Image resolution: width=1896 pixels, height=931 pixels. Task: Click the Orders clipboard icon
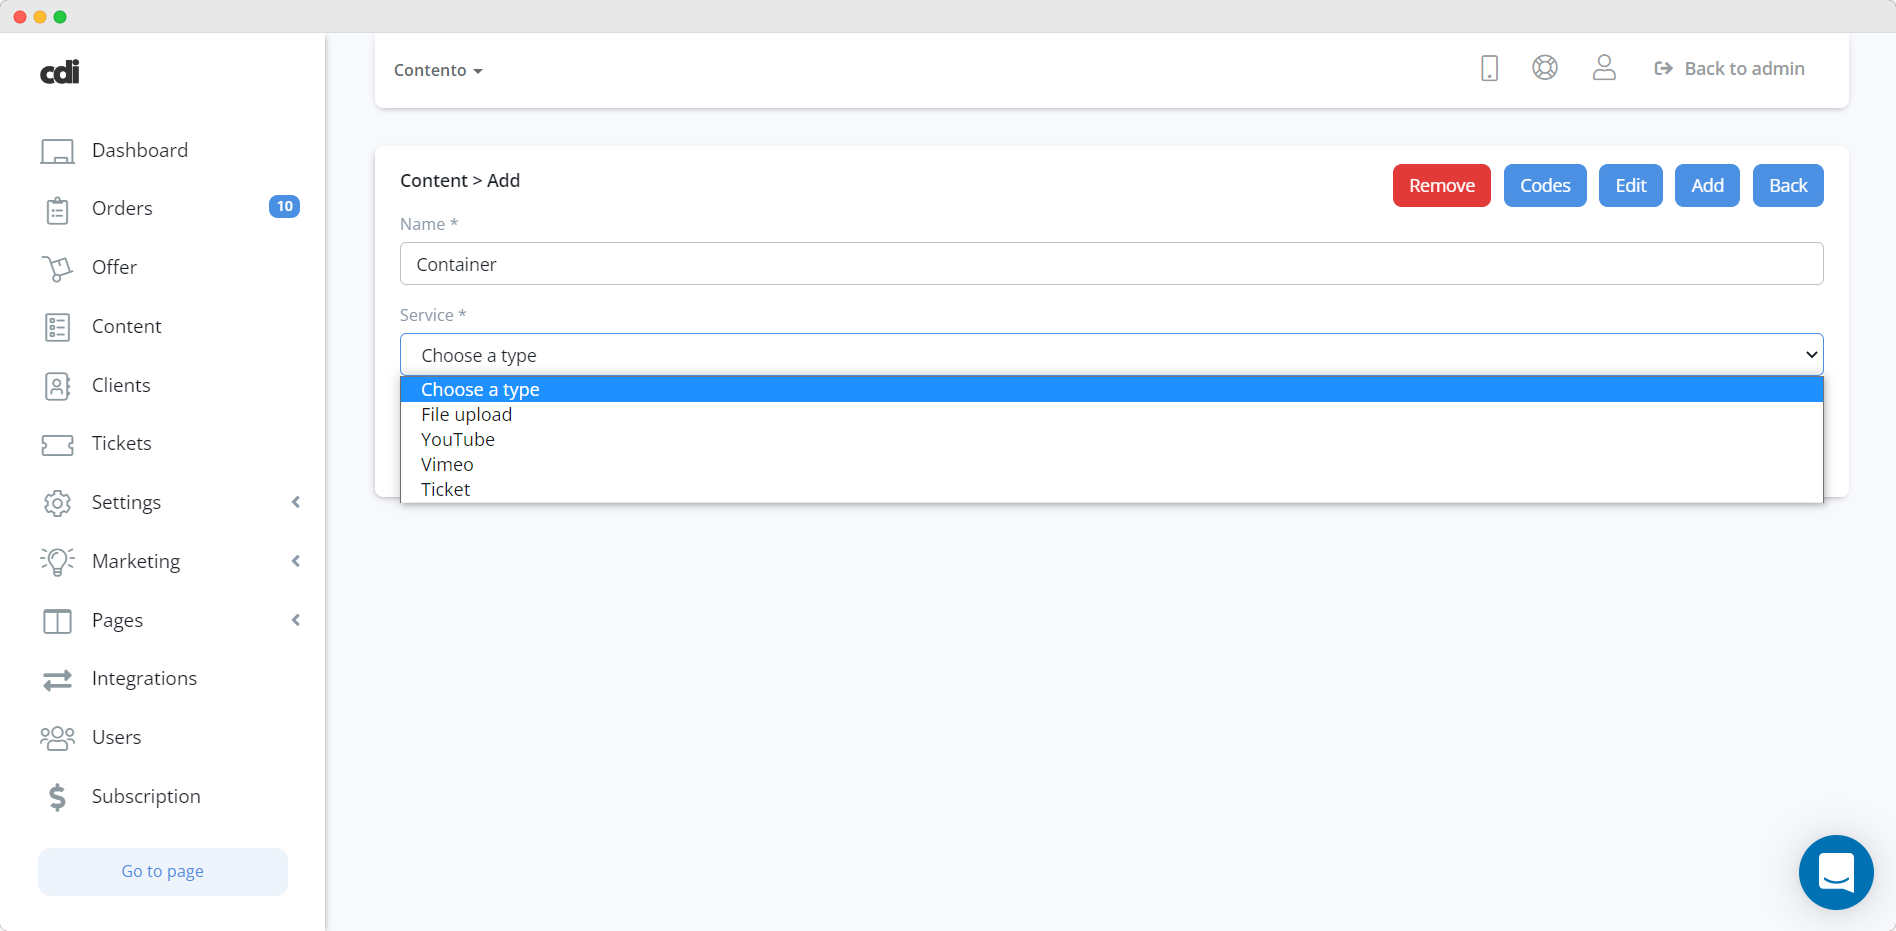tap(57, 210)
